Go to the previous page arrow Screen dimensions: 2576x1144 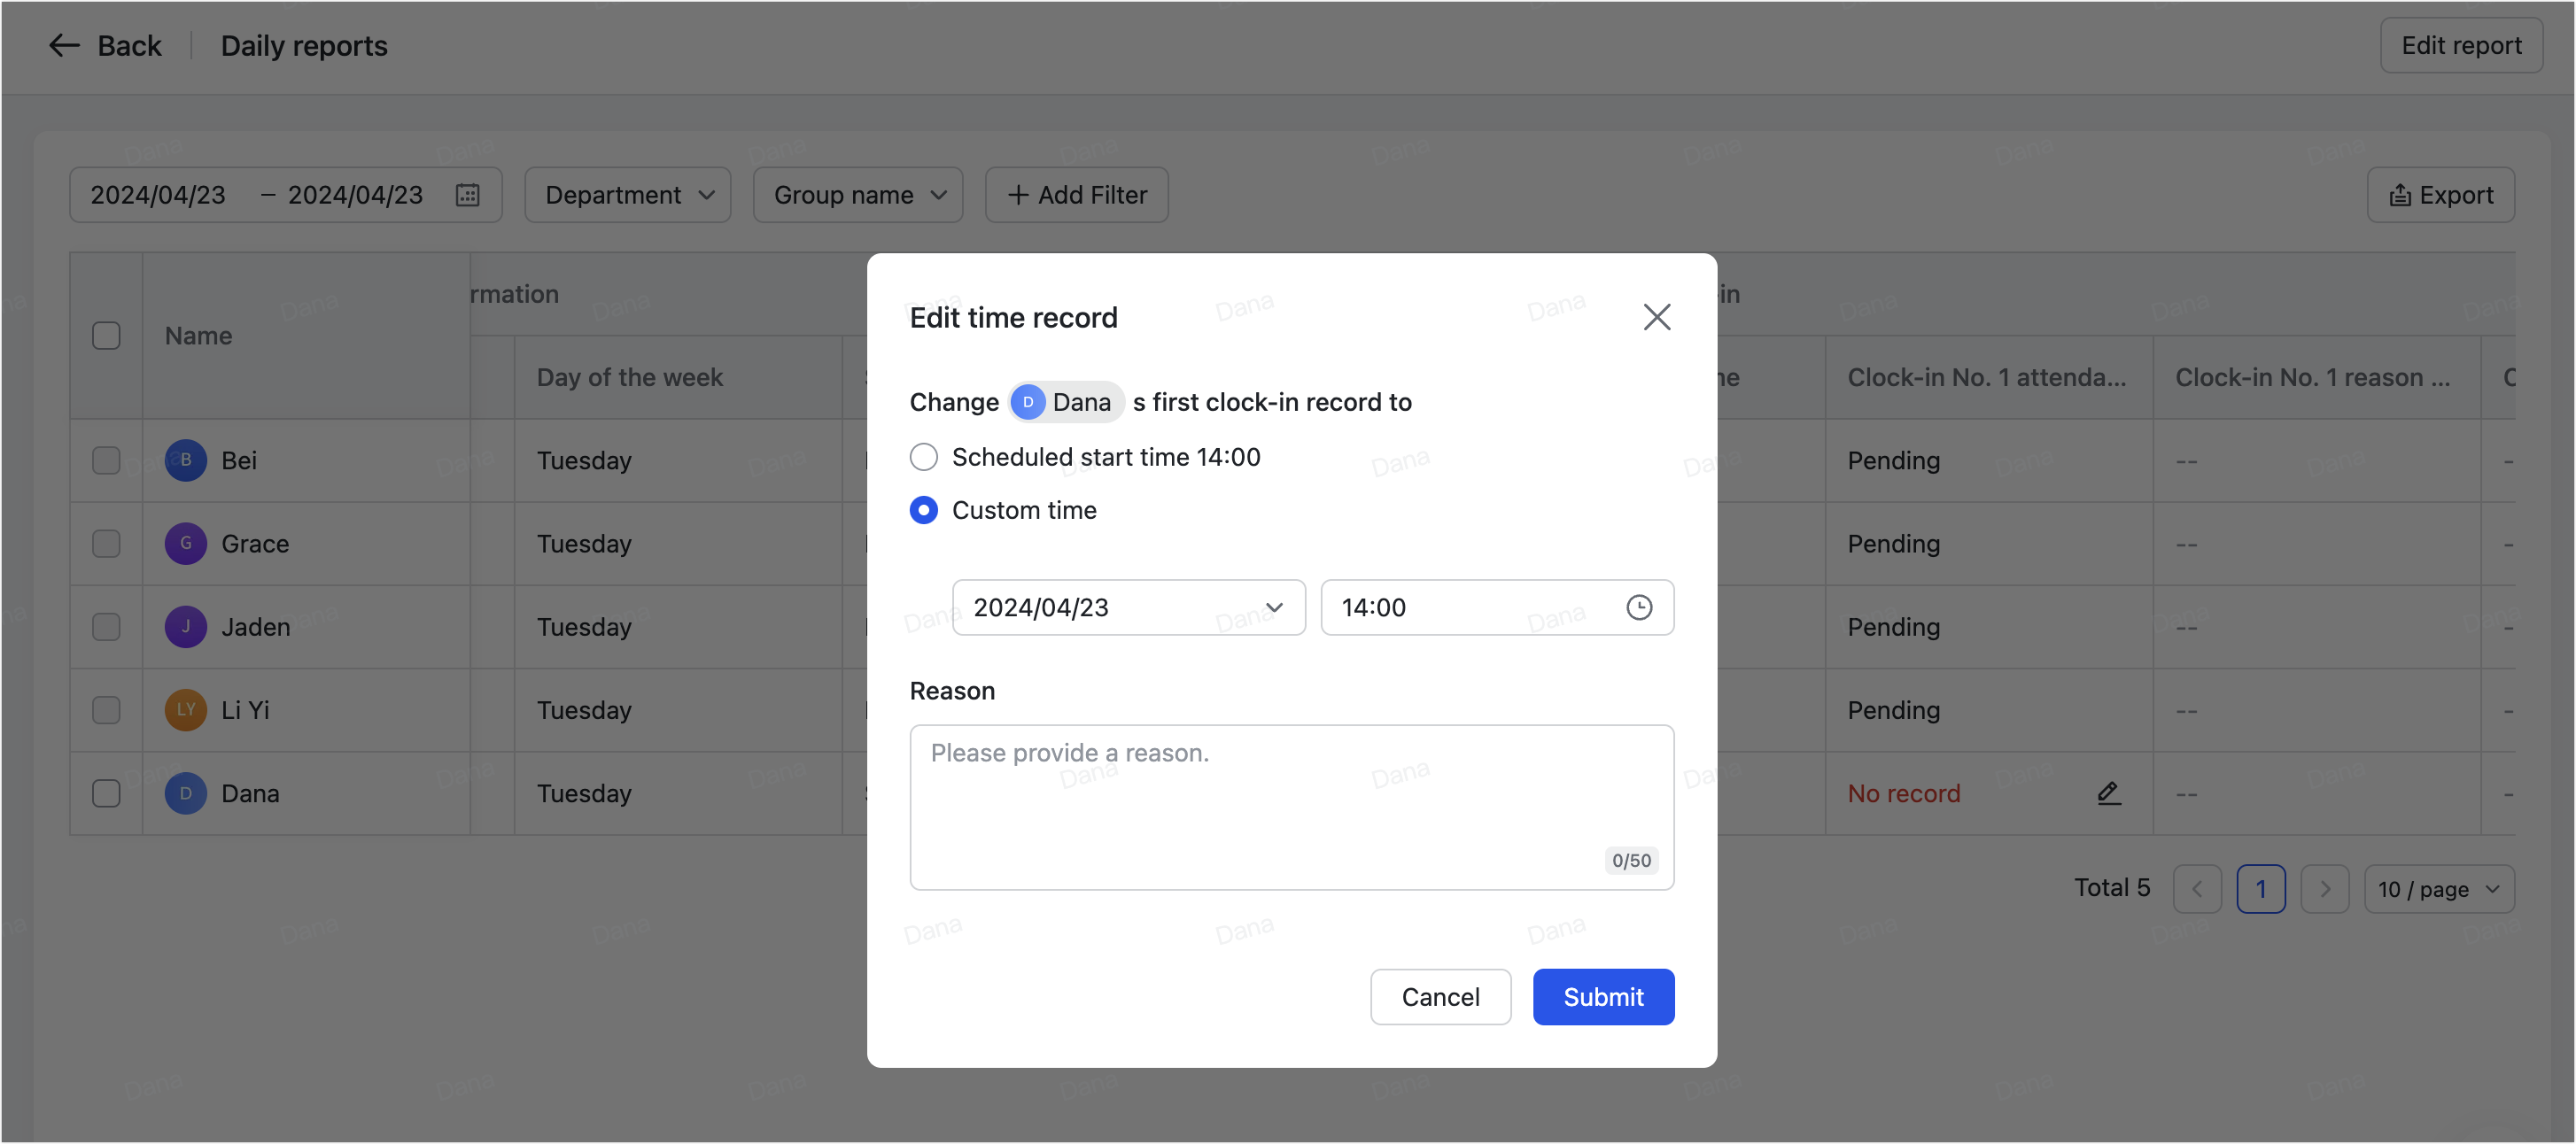point(2197,889)
